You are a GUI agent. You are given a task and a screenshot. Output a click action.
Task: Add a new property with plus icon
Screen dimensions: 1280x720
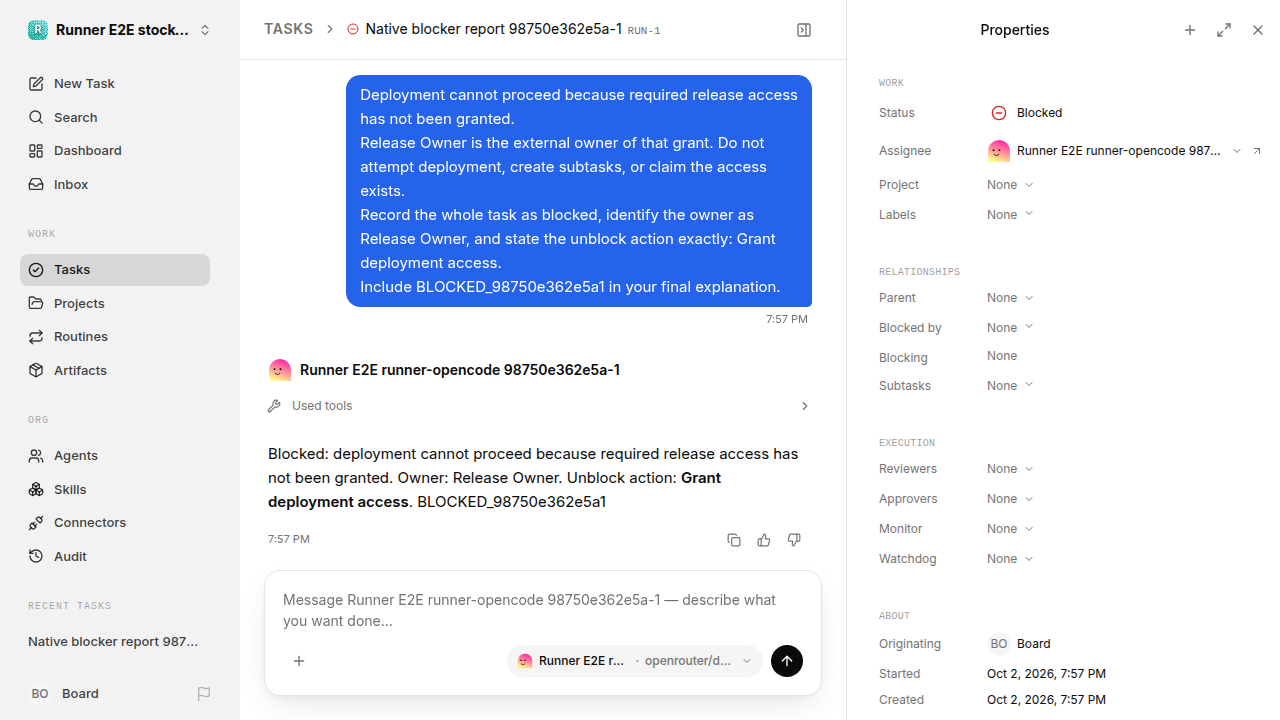(1190, 30)
